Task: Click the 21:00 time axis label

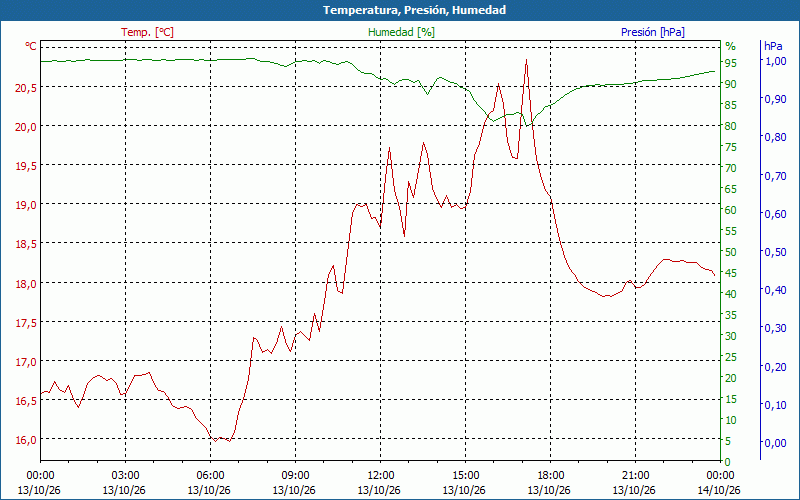Action: [635, 476]
